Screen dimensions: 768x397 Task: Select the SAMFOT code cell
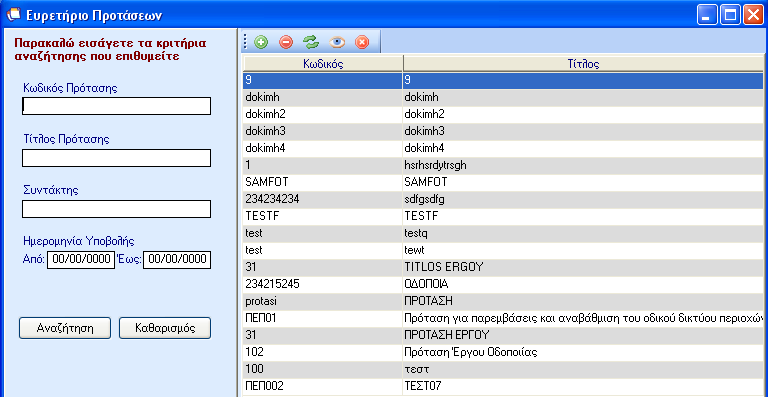(323, 182)
